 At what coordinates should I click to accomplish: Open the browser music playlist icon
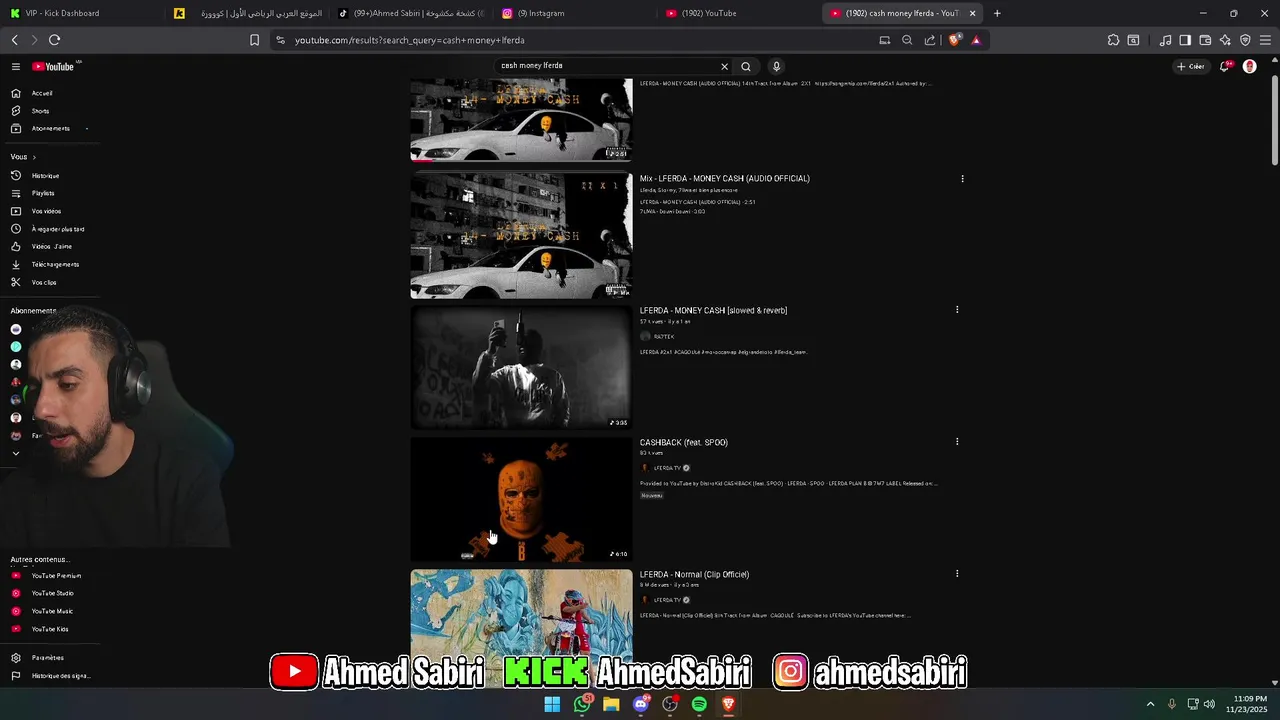tap(1165, 40)
